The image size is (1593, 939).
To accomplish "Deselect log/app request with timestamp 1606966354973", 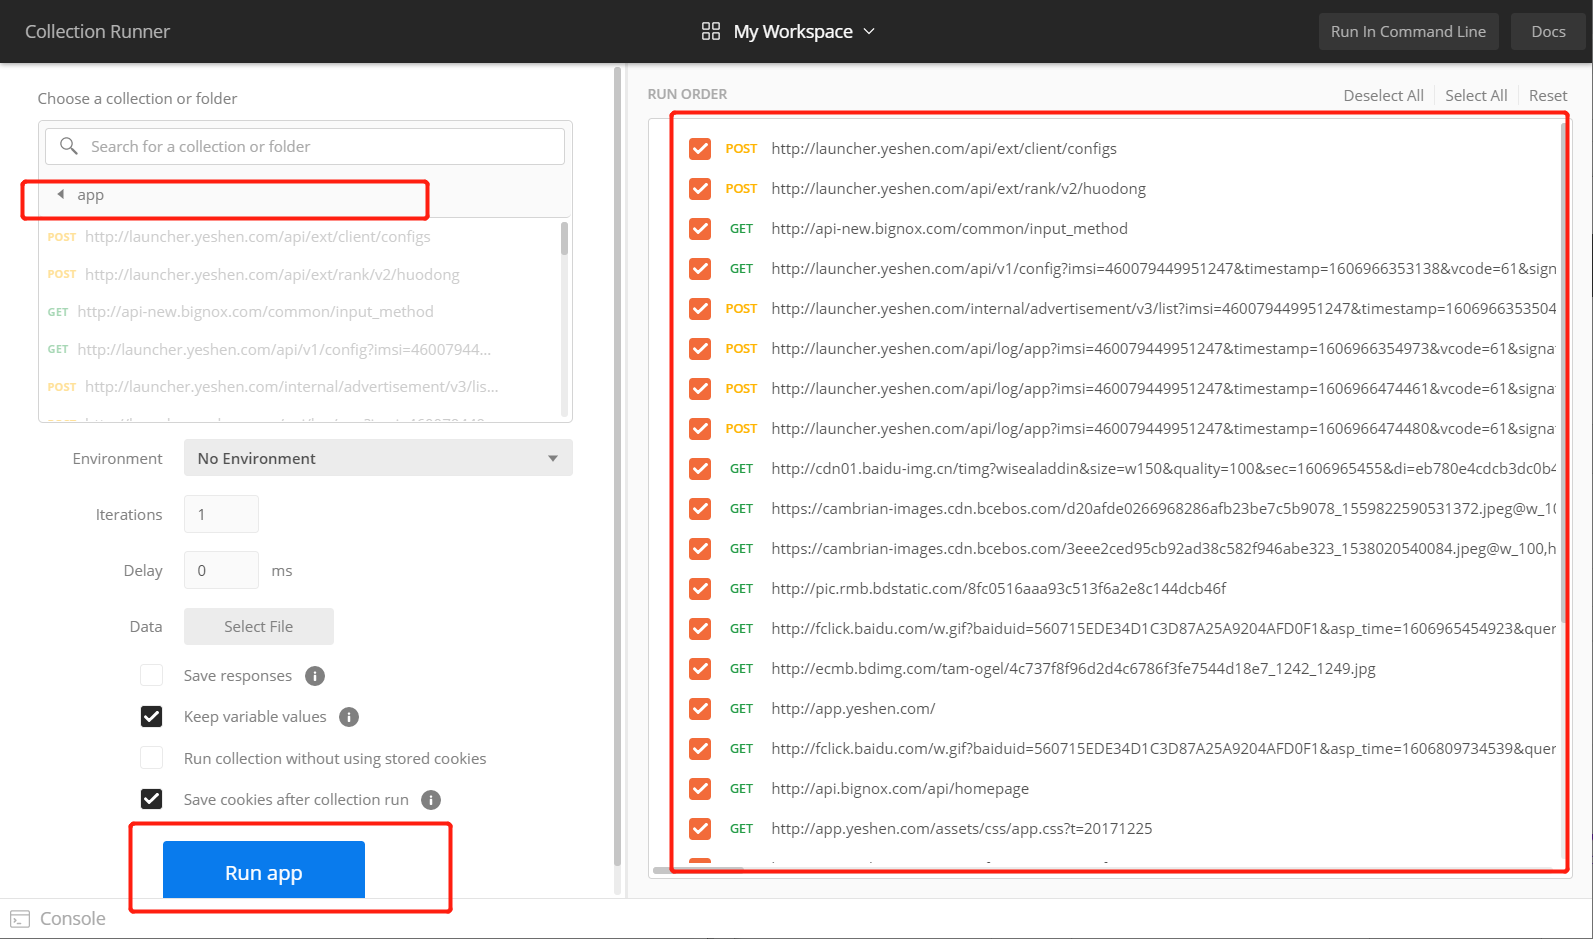I will click(x=700, y=349).
